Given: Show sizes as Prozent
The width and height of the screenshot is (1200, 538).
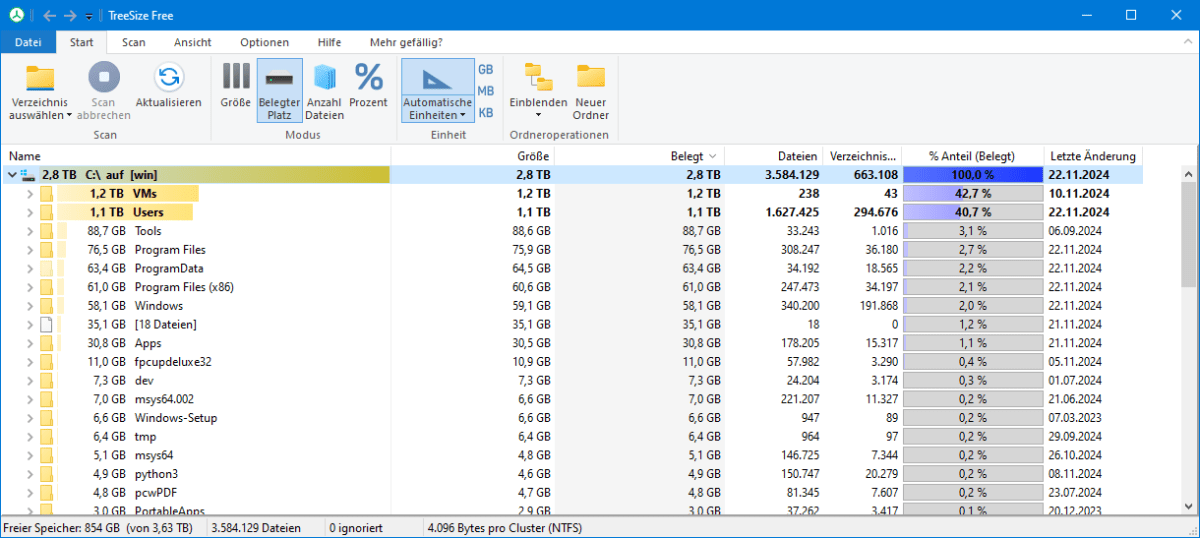Looking at the screenshot, I should [x=369, y=87].
